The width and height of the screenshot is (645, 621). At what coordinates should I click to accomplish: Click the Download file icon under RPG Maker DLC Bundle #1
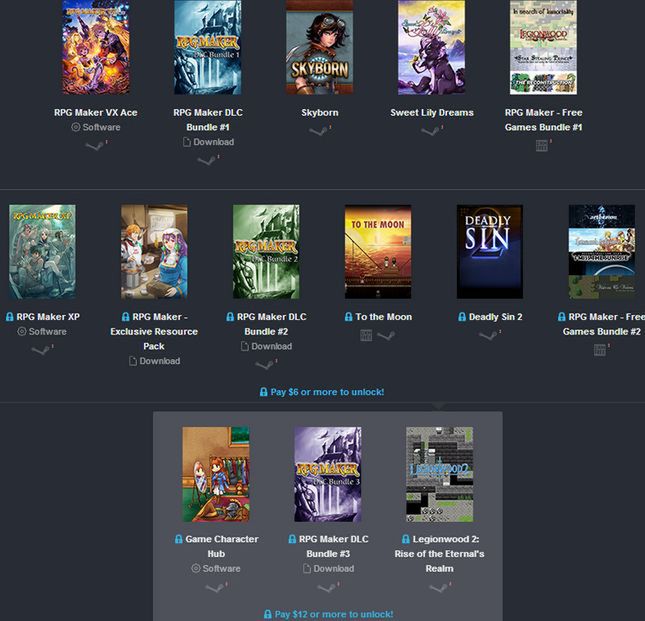187,142
